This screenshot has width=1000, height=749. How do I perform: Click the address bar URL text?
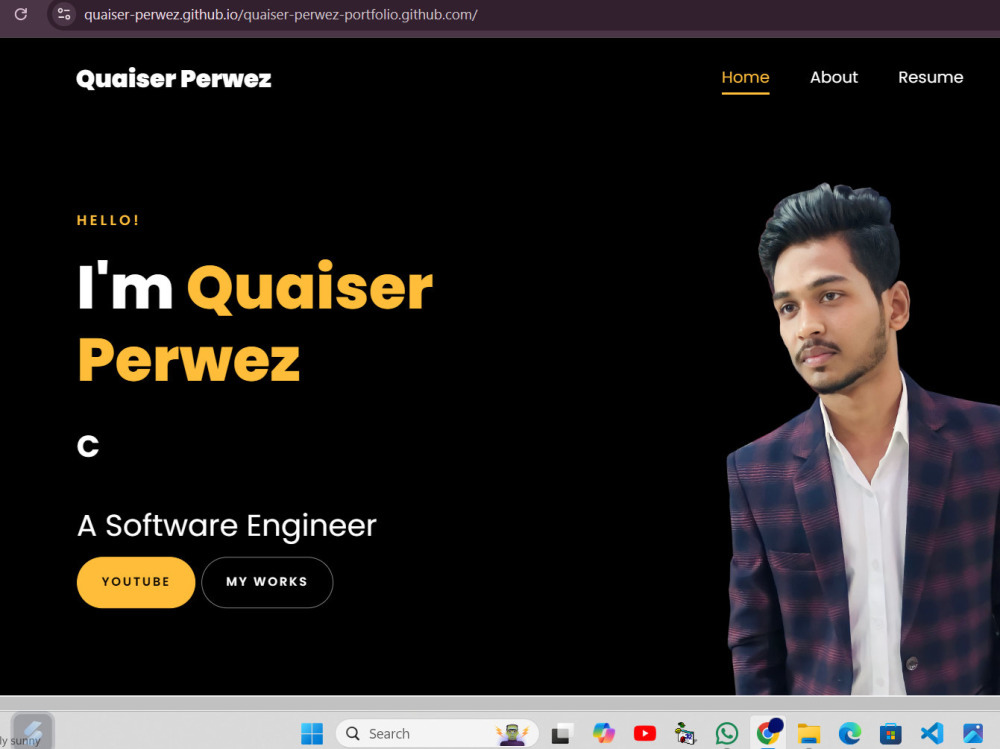coord(281,15)
